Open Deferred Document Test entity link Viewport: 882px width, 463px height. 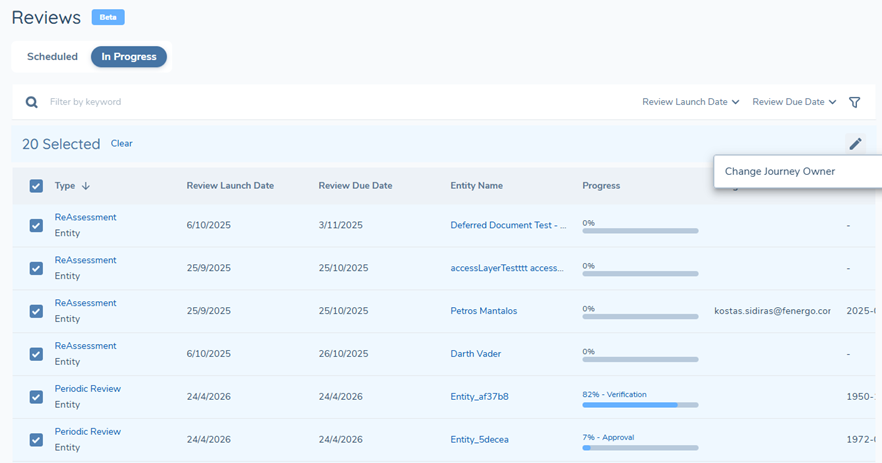(x=508, y=225)
